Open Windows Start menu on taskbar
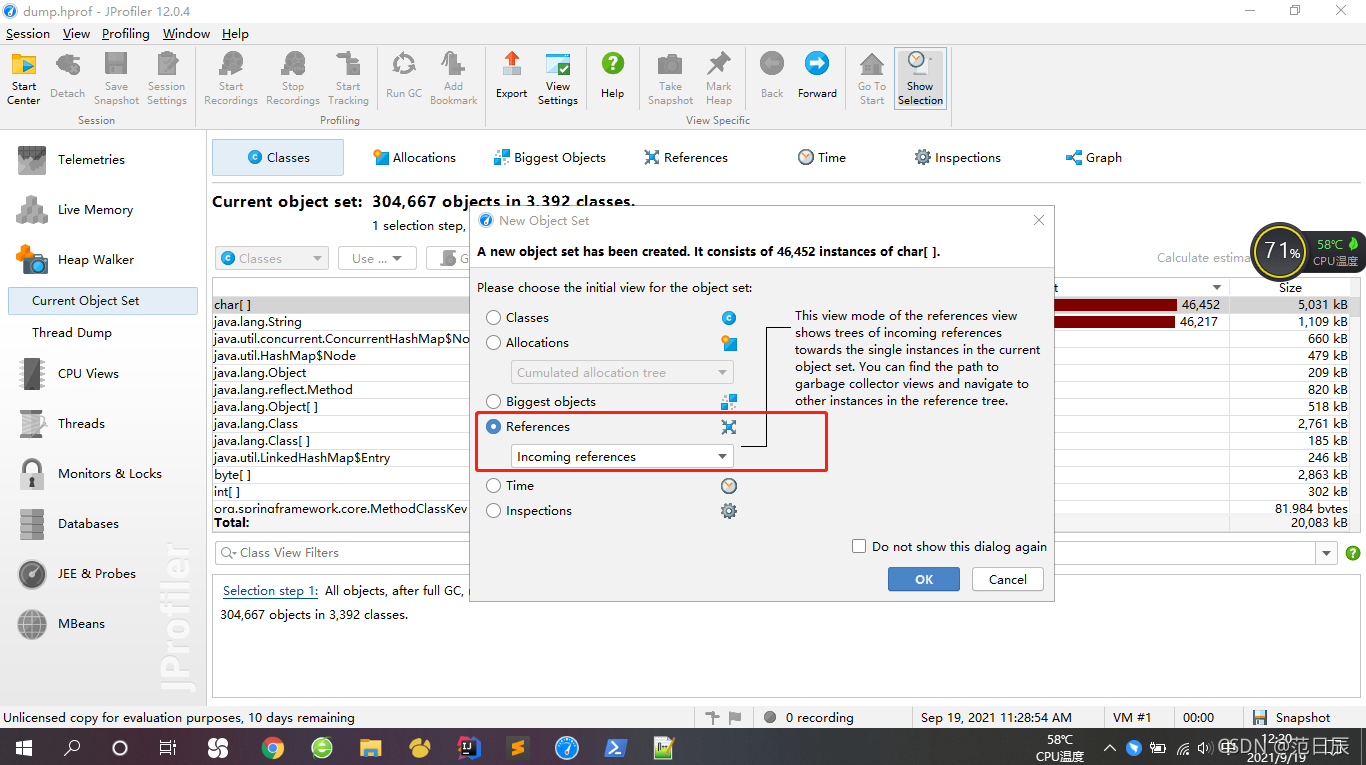 23,746
